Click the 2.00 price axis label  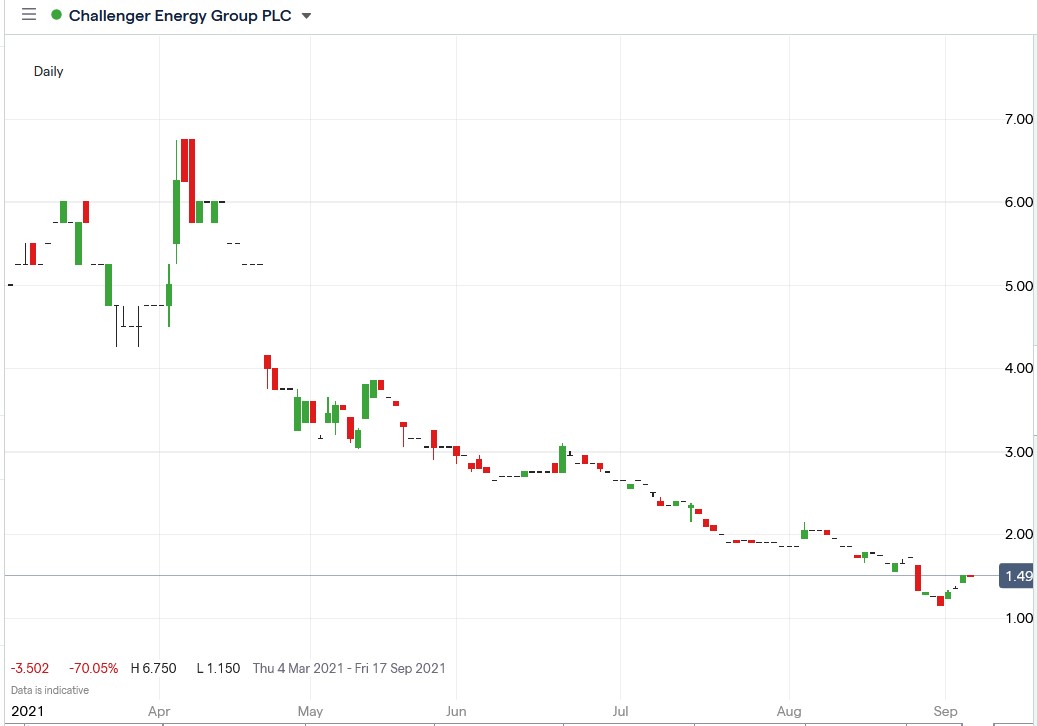coord(1018,534)
